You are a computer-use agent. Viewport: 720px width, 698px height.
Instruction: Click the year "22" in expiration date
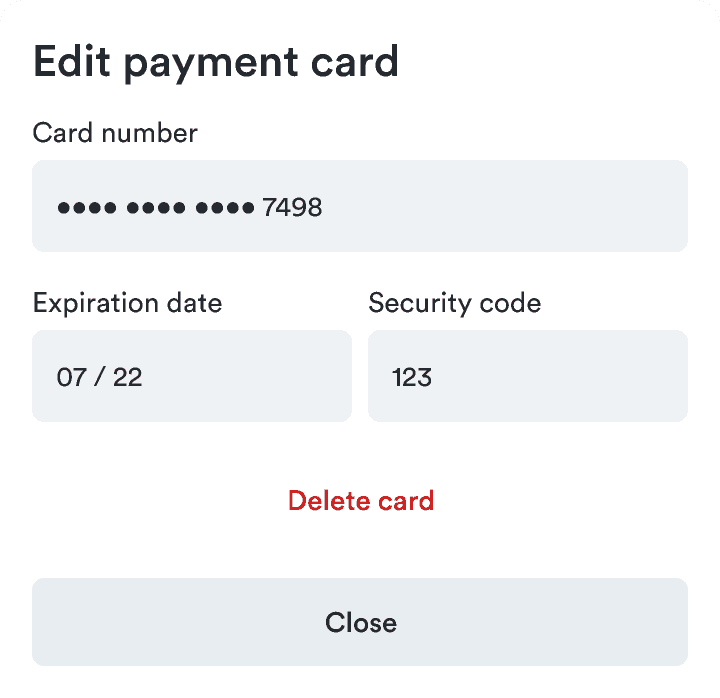[127, 377]
